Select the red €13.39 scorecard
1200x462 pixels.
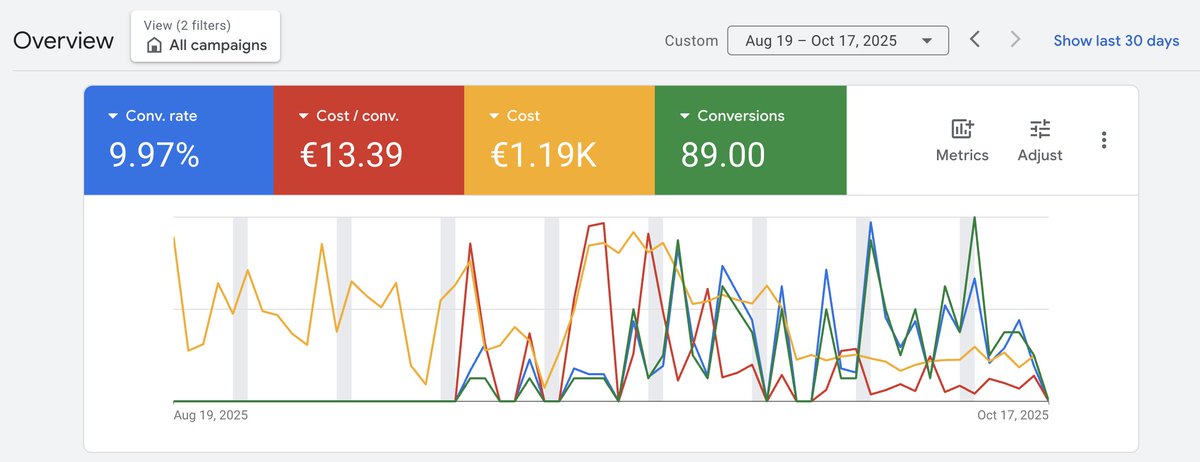pos(369,140)
